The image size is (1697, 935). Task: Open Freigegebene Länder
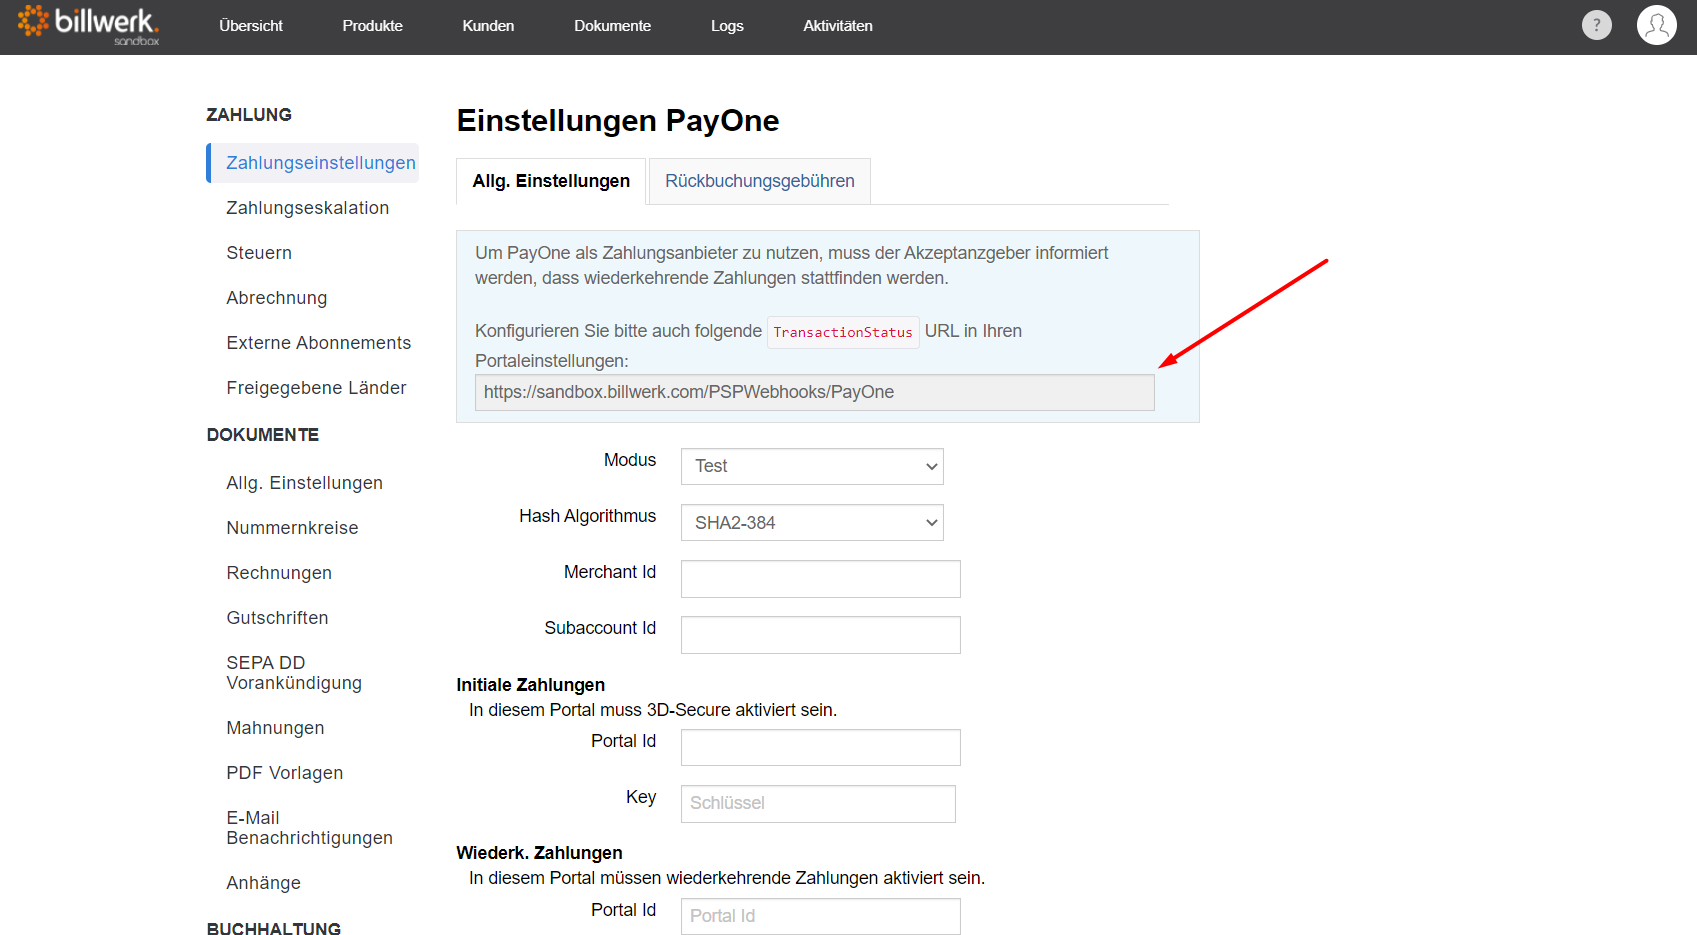tap(316, 388)
